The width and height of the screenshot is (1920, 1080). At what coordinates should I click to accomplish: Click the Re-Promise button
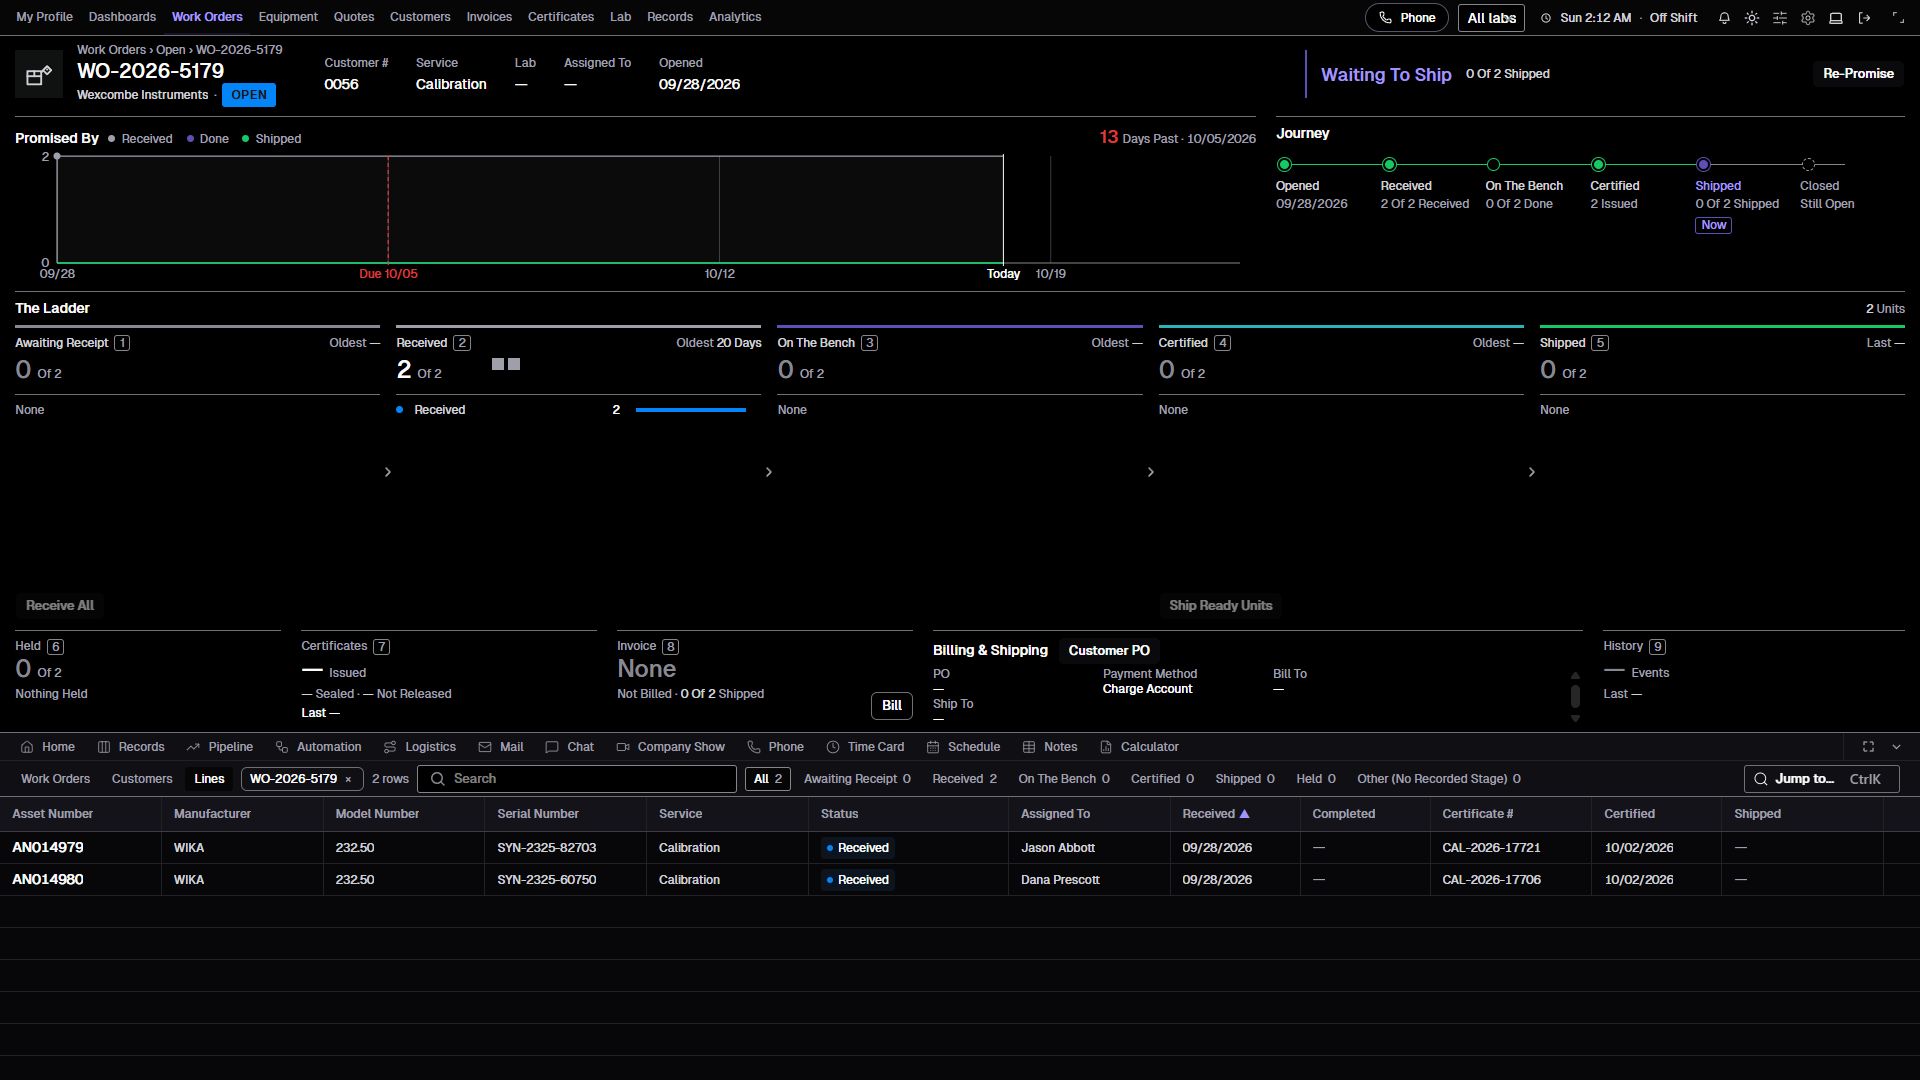pos(1858,74)
